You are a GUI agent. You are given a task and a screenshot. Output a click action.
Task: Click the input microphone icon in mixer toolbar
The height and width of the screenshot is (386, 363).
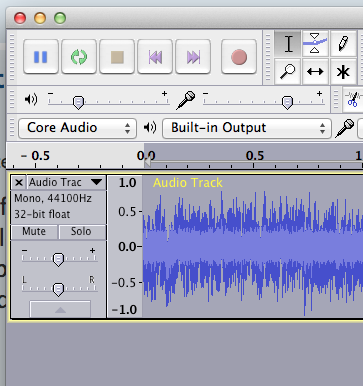pos(186,100)
